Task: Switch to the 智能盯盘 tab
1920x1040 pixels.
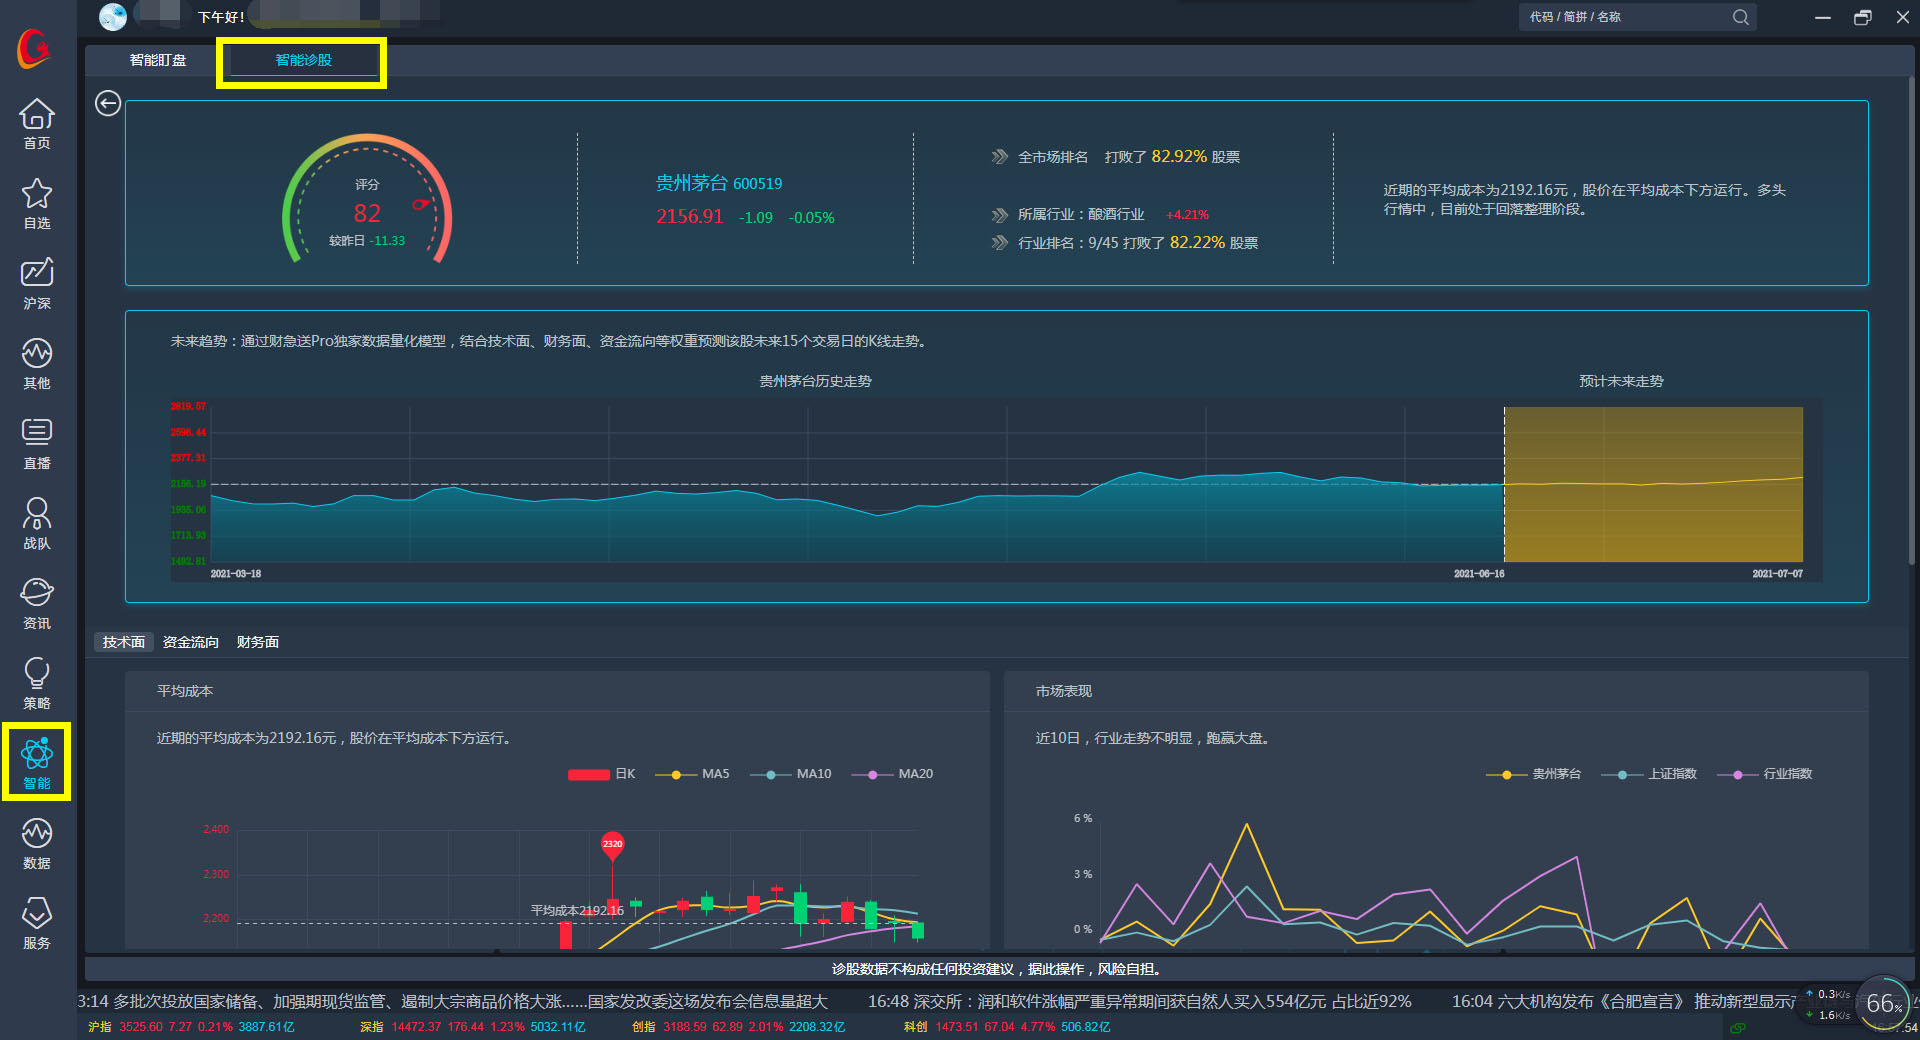Action: [158, 60]
